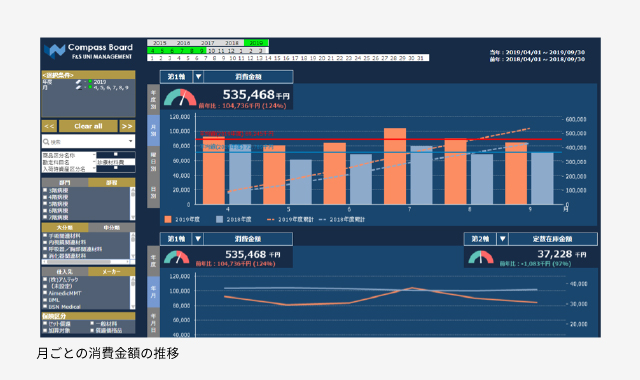This screenshot has height=380, width=640.
Task: Click the gauge icon beside top 535,468 total
Action: click(x=180, y=98)
